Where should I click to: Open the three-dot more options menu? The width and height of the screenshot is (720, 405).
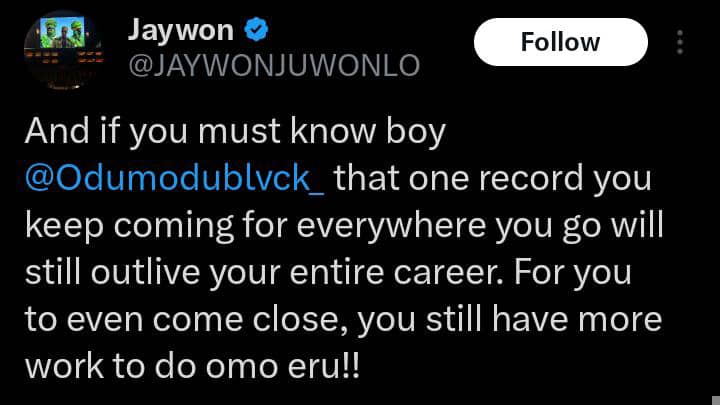(680, 42)
